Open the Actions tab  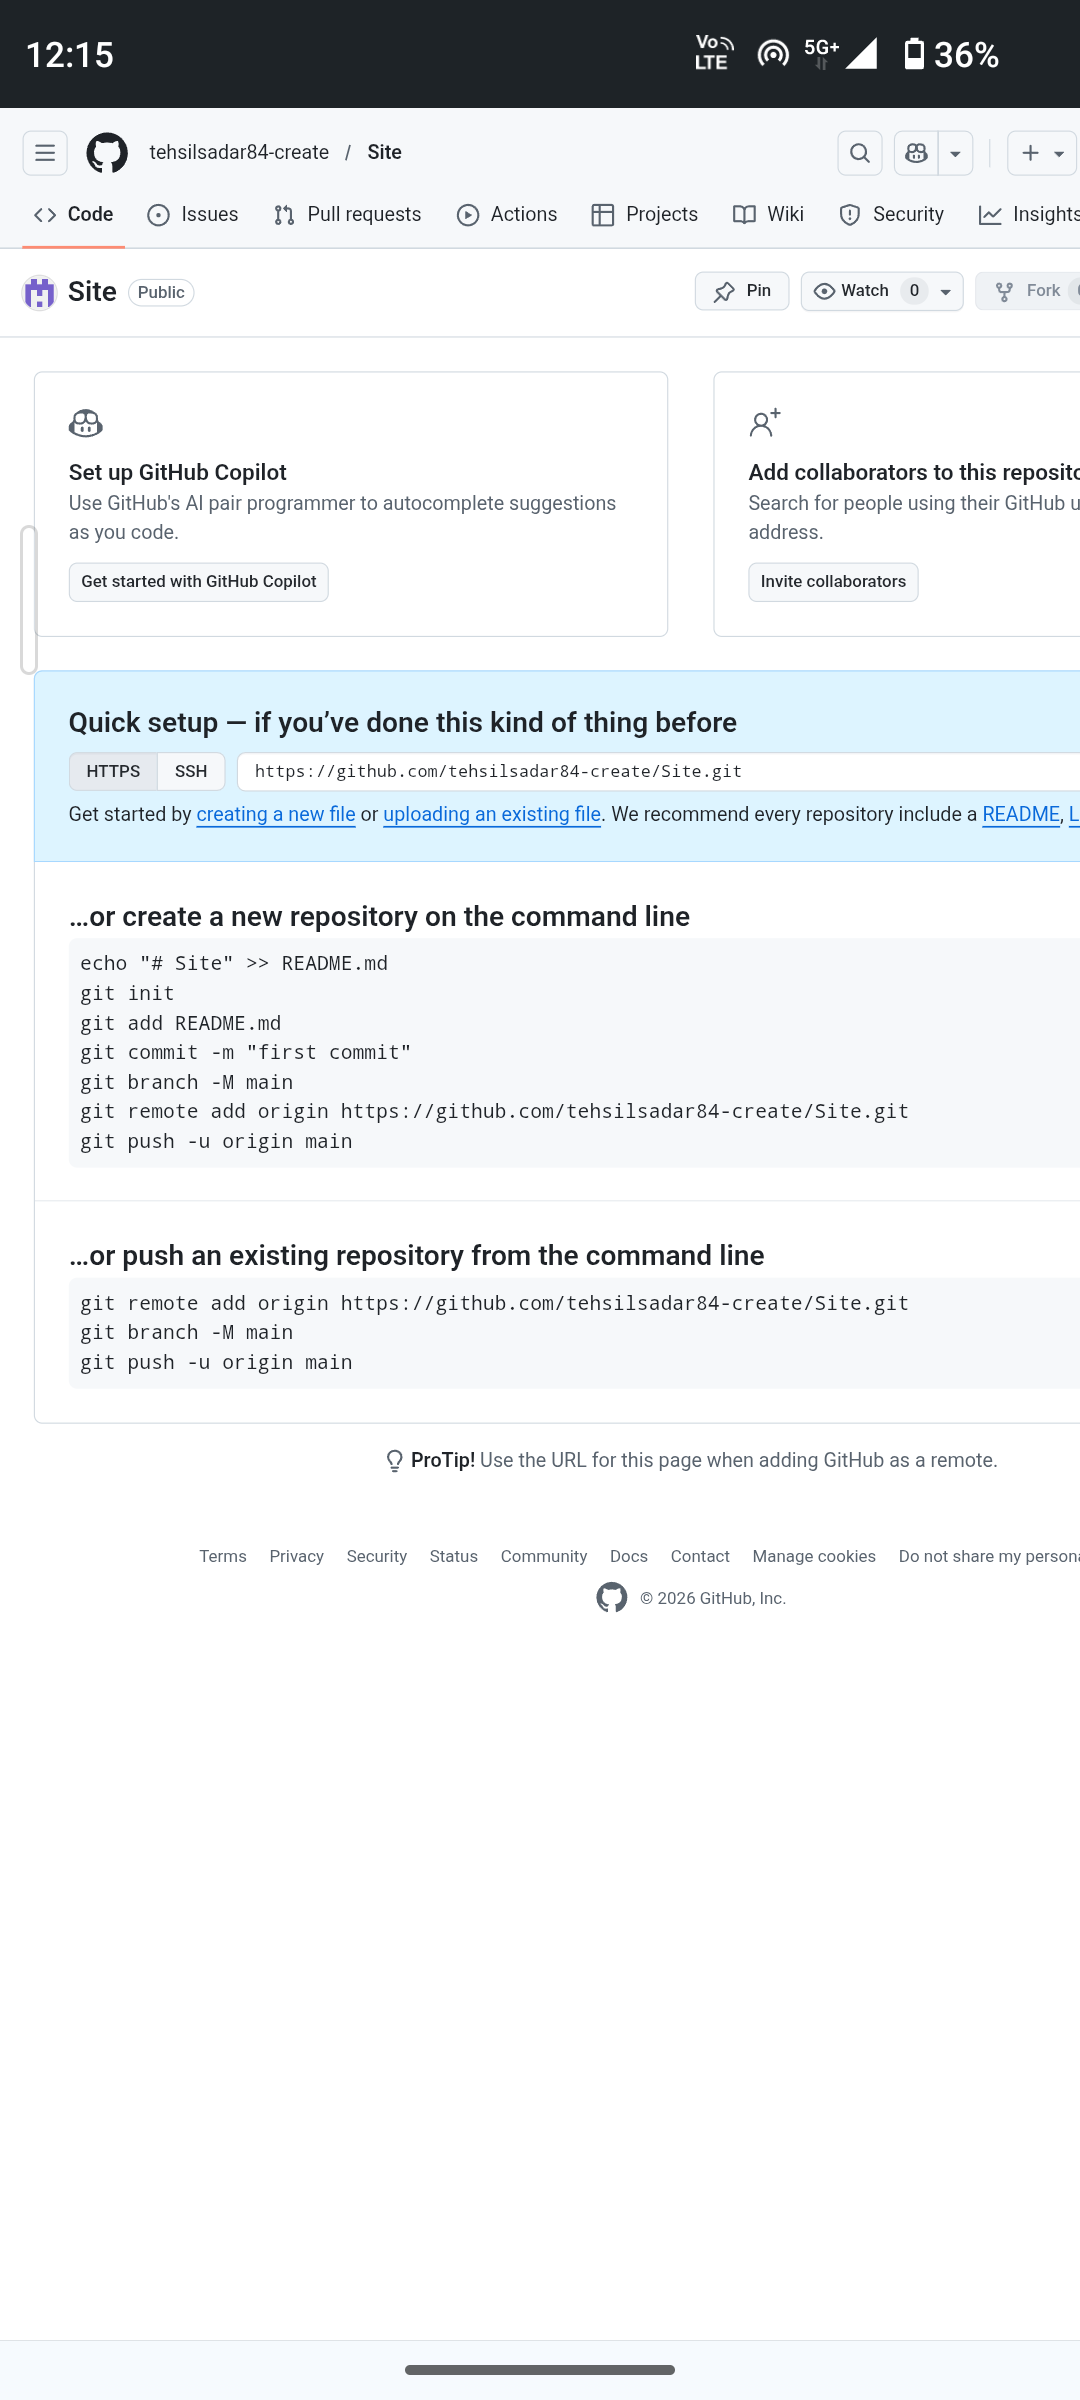coord(507,215)
